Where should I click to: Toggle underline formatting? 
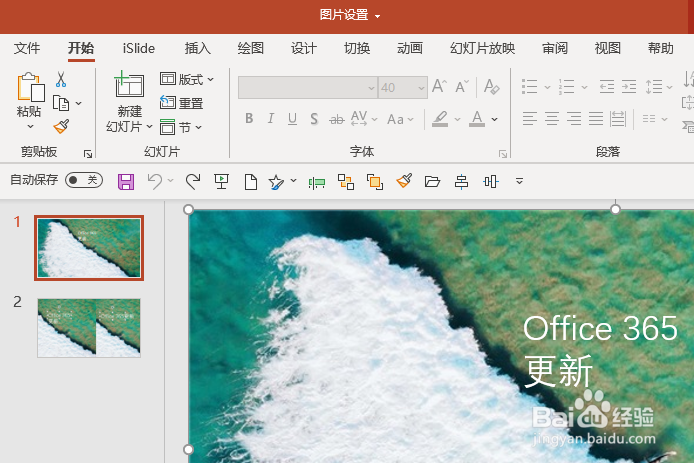click(x=292, y=119)
